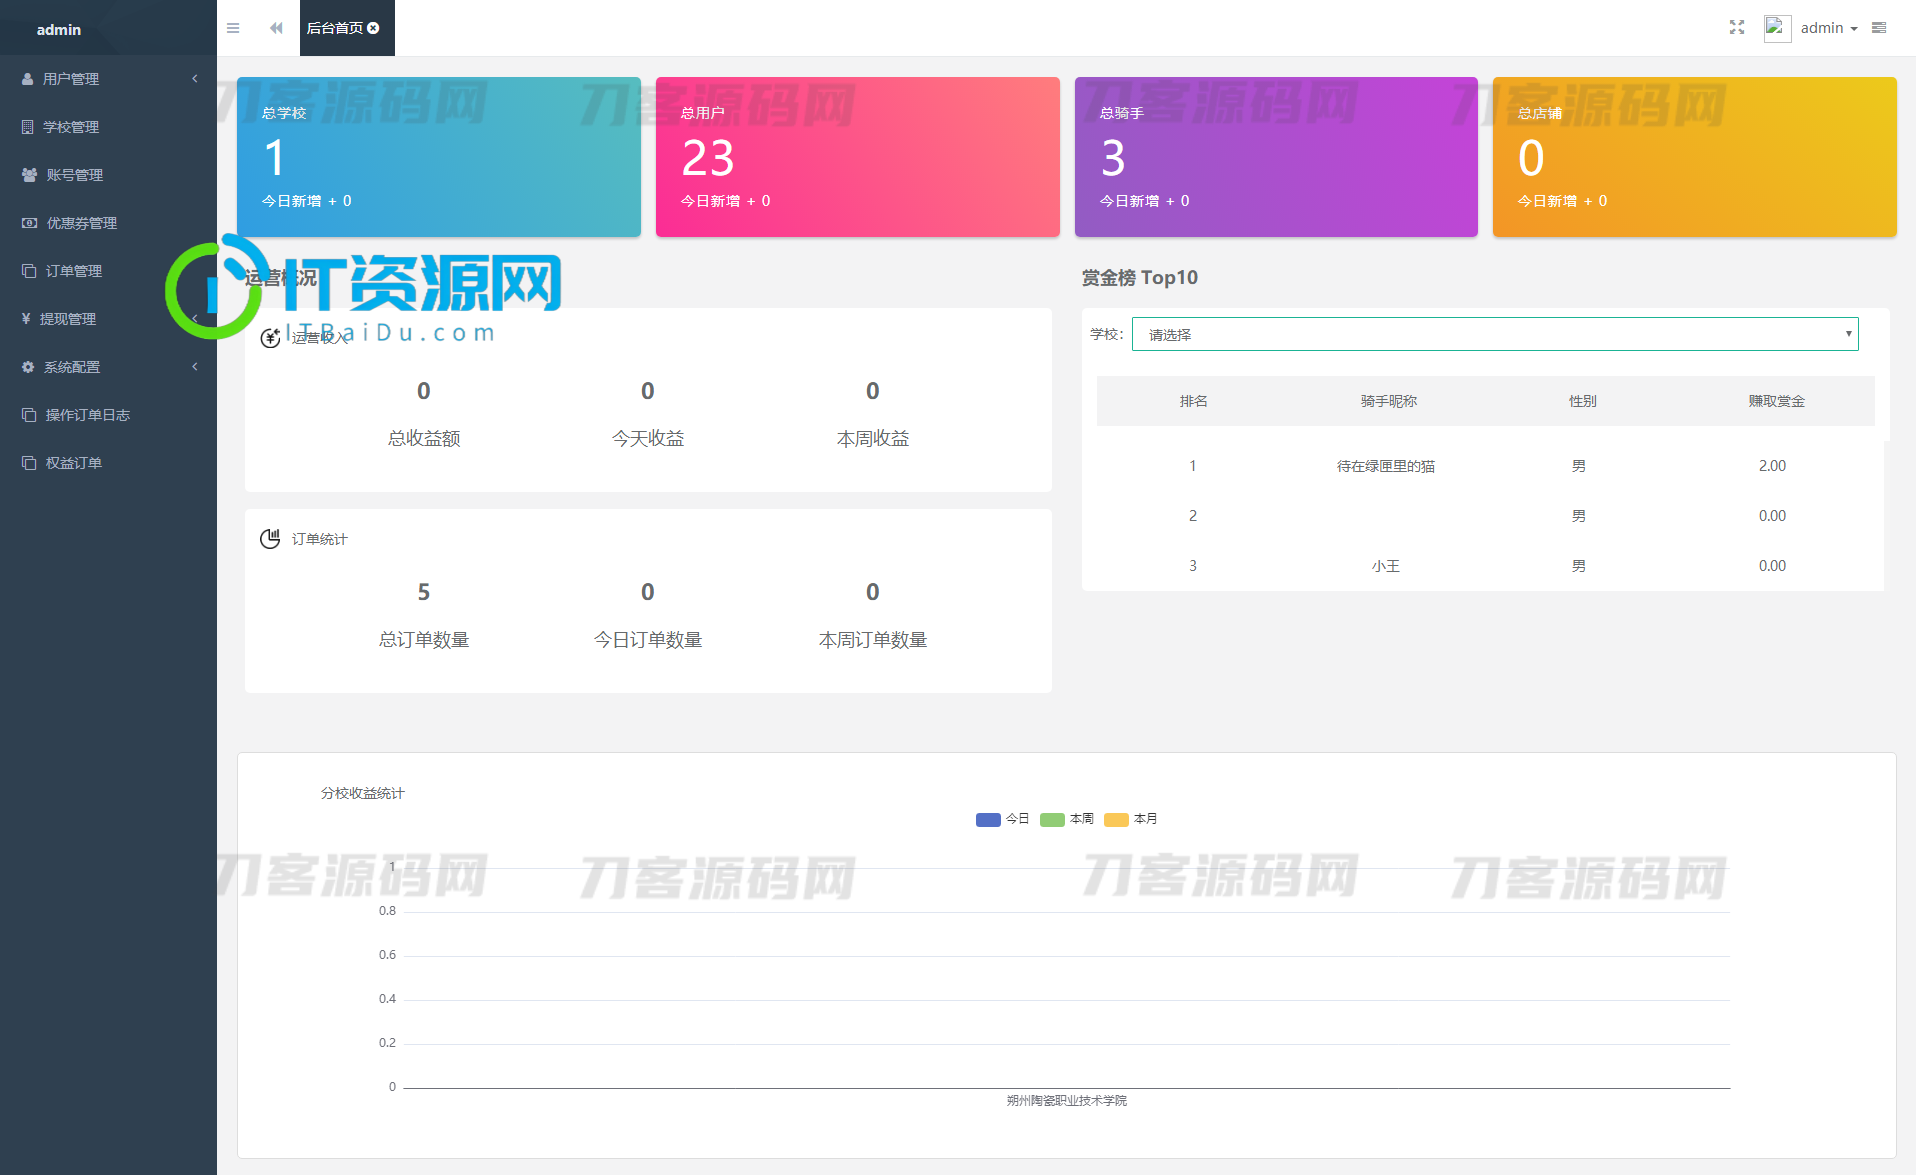Click the 账号管理 group icon
Image resolution: width=1916 pixels, height=1175 pixels.
(x=29, y=175)
